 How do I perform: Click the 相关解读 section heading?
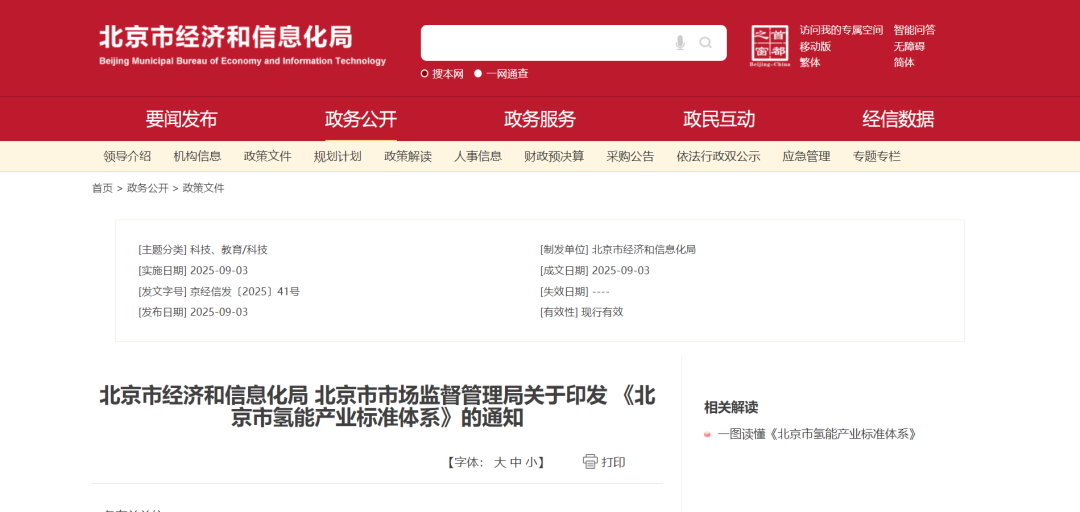(x=731, y=407)
